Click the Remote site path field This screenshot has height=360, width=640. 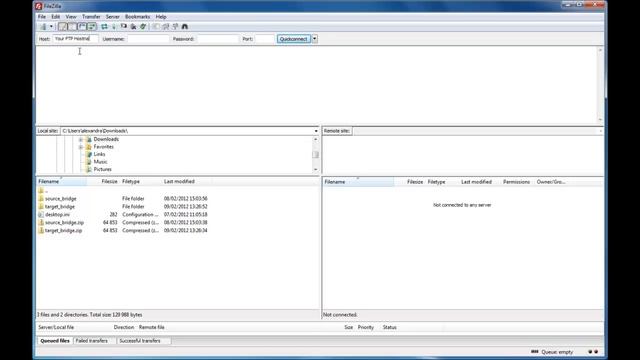pyautogui.click(x=478, y=131)
